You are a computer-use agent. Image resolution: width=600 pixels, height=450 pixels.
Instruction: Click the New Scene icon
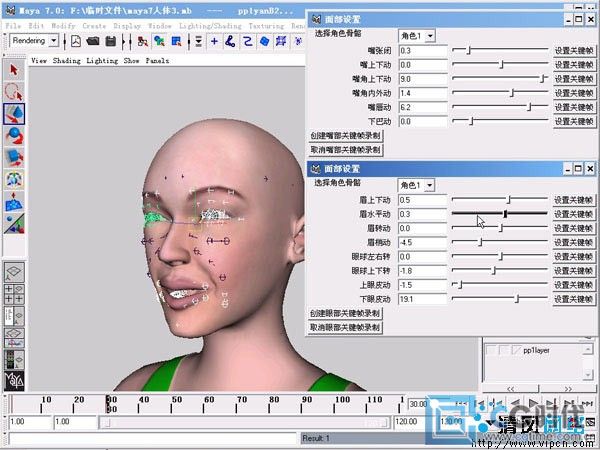pyautogui.click(x=76, y=41)
